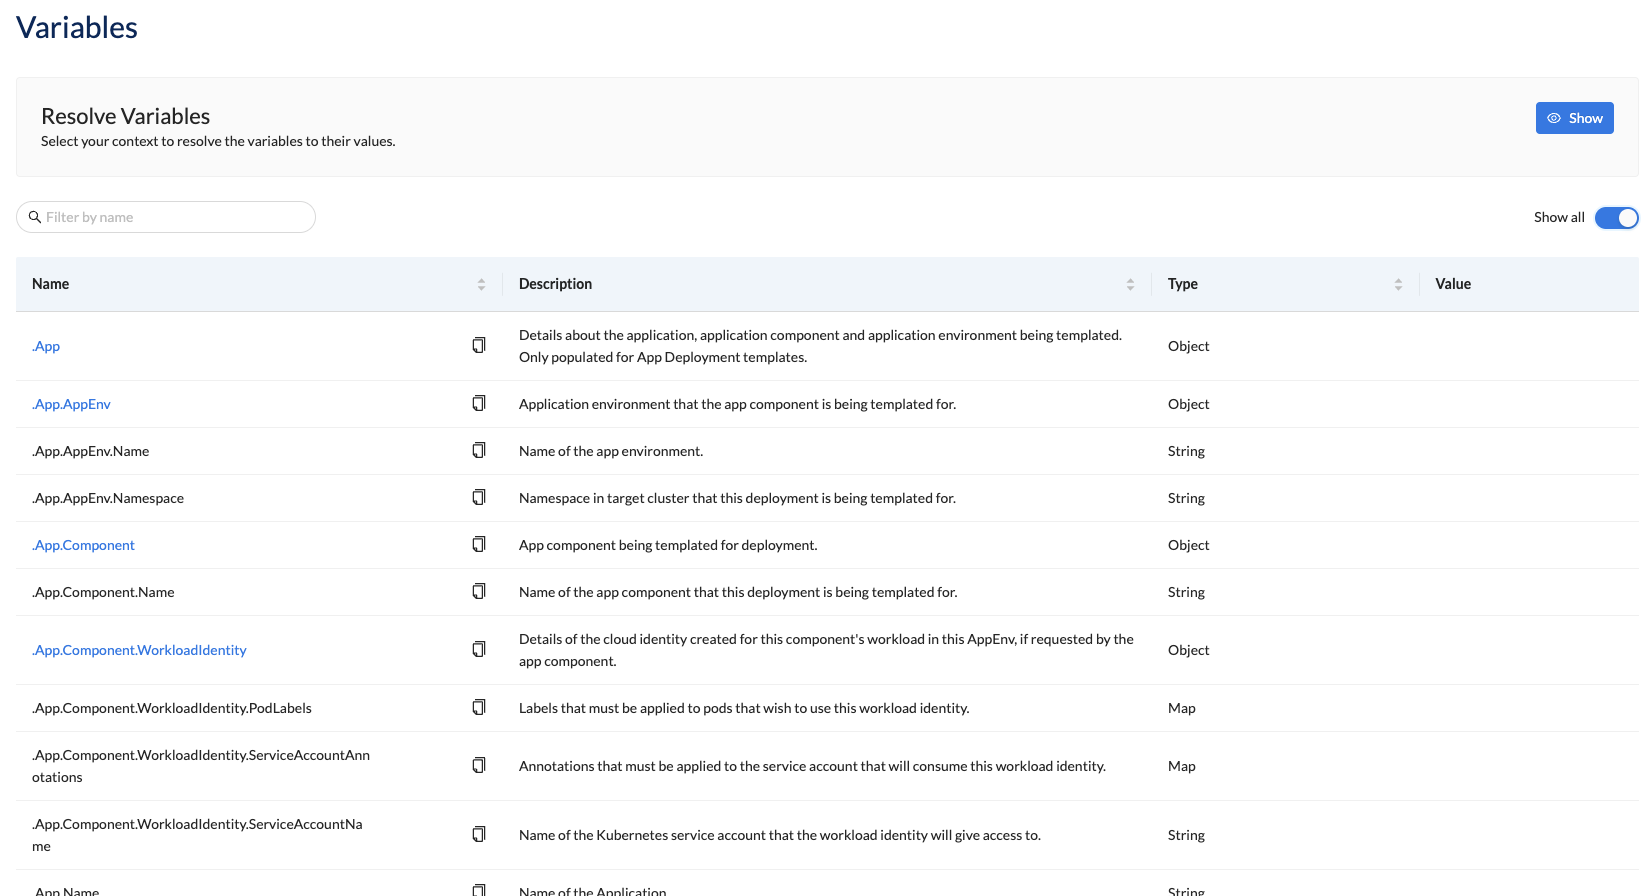
Task: Click the Object type in .App row
Action: click(1188, 346)
